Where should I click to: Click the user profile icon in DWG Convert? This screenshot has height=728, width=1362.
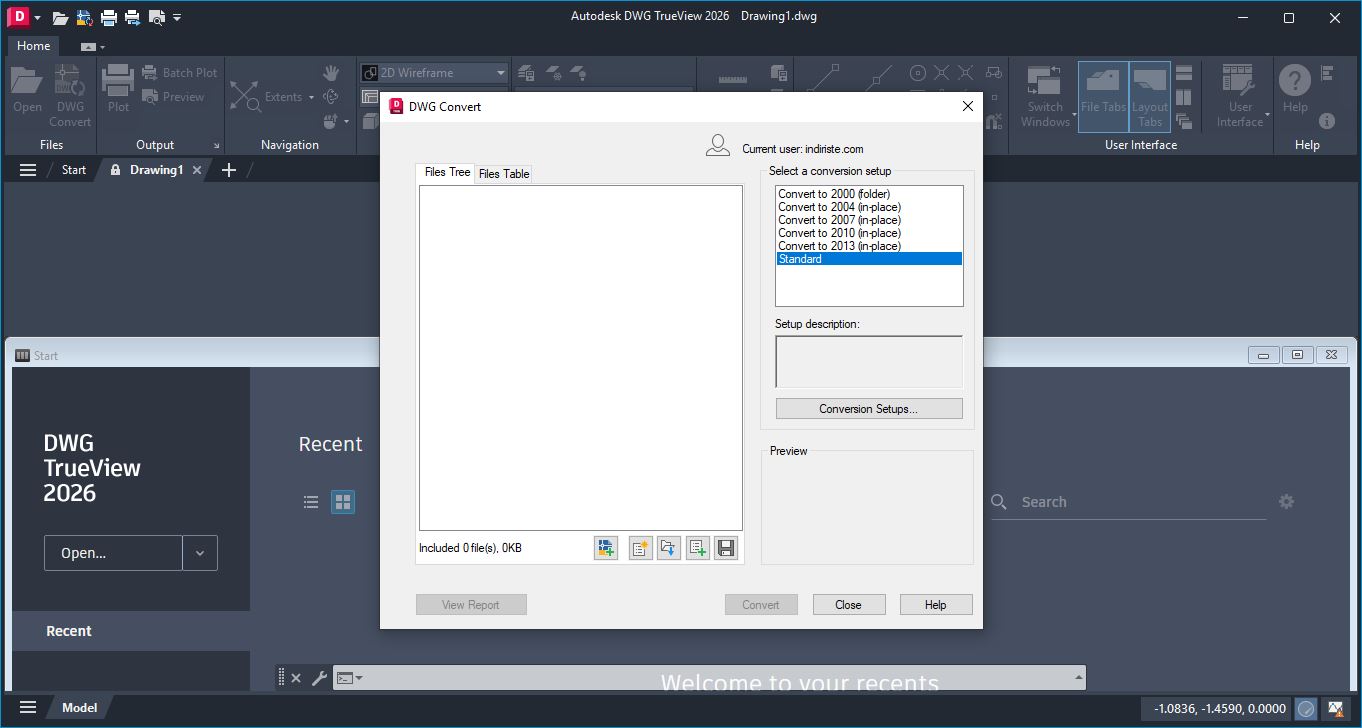718,147
